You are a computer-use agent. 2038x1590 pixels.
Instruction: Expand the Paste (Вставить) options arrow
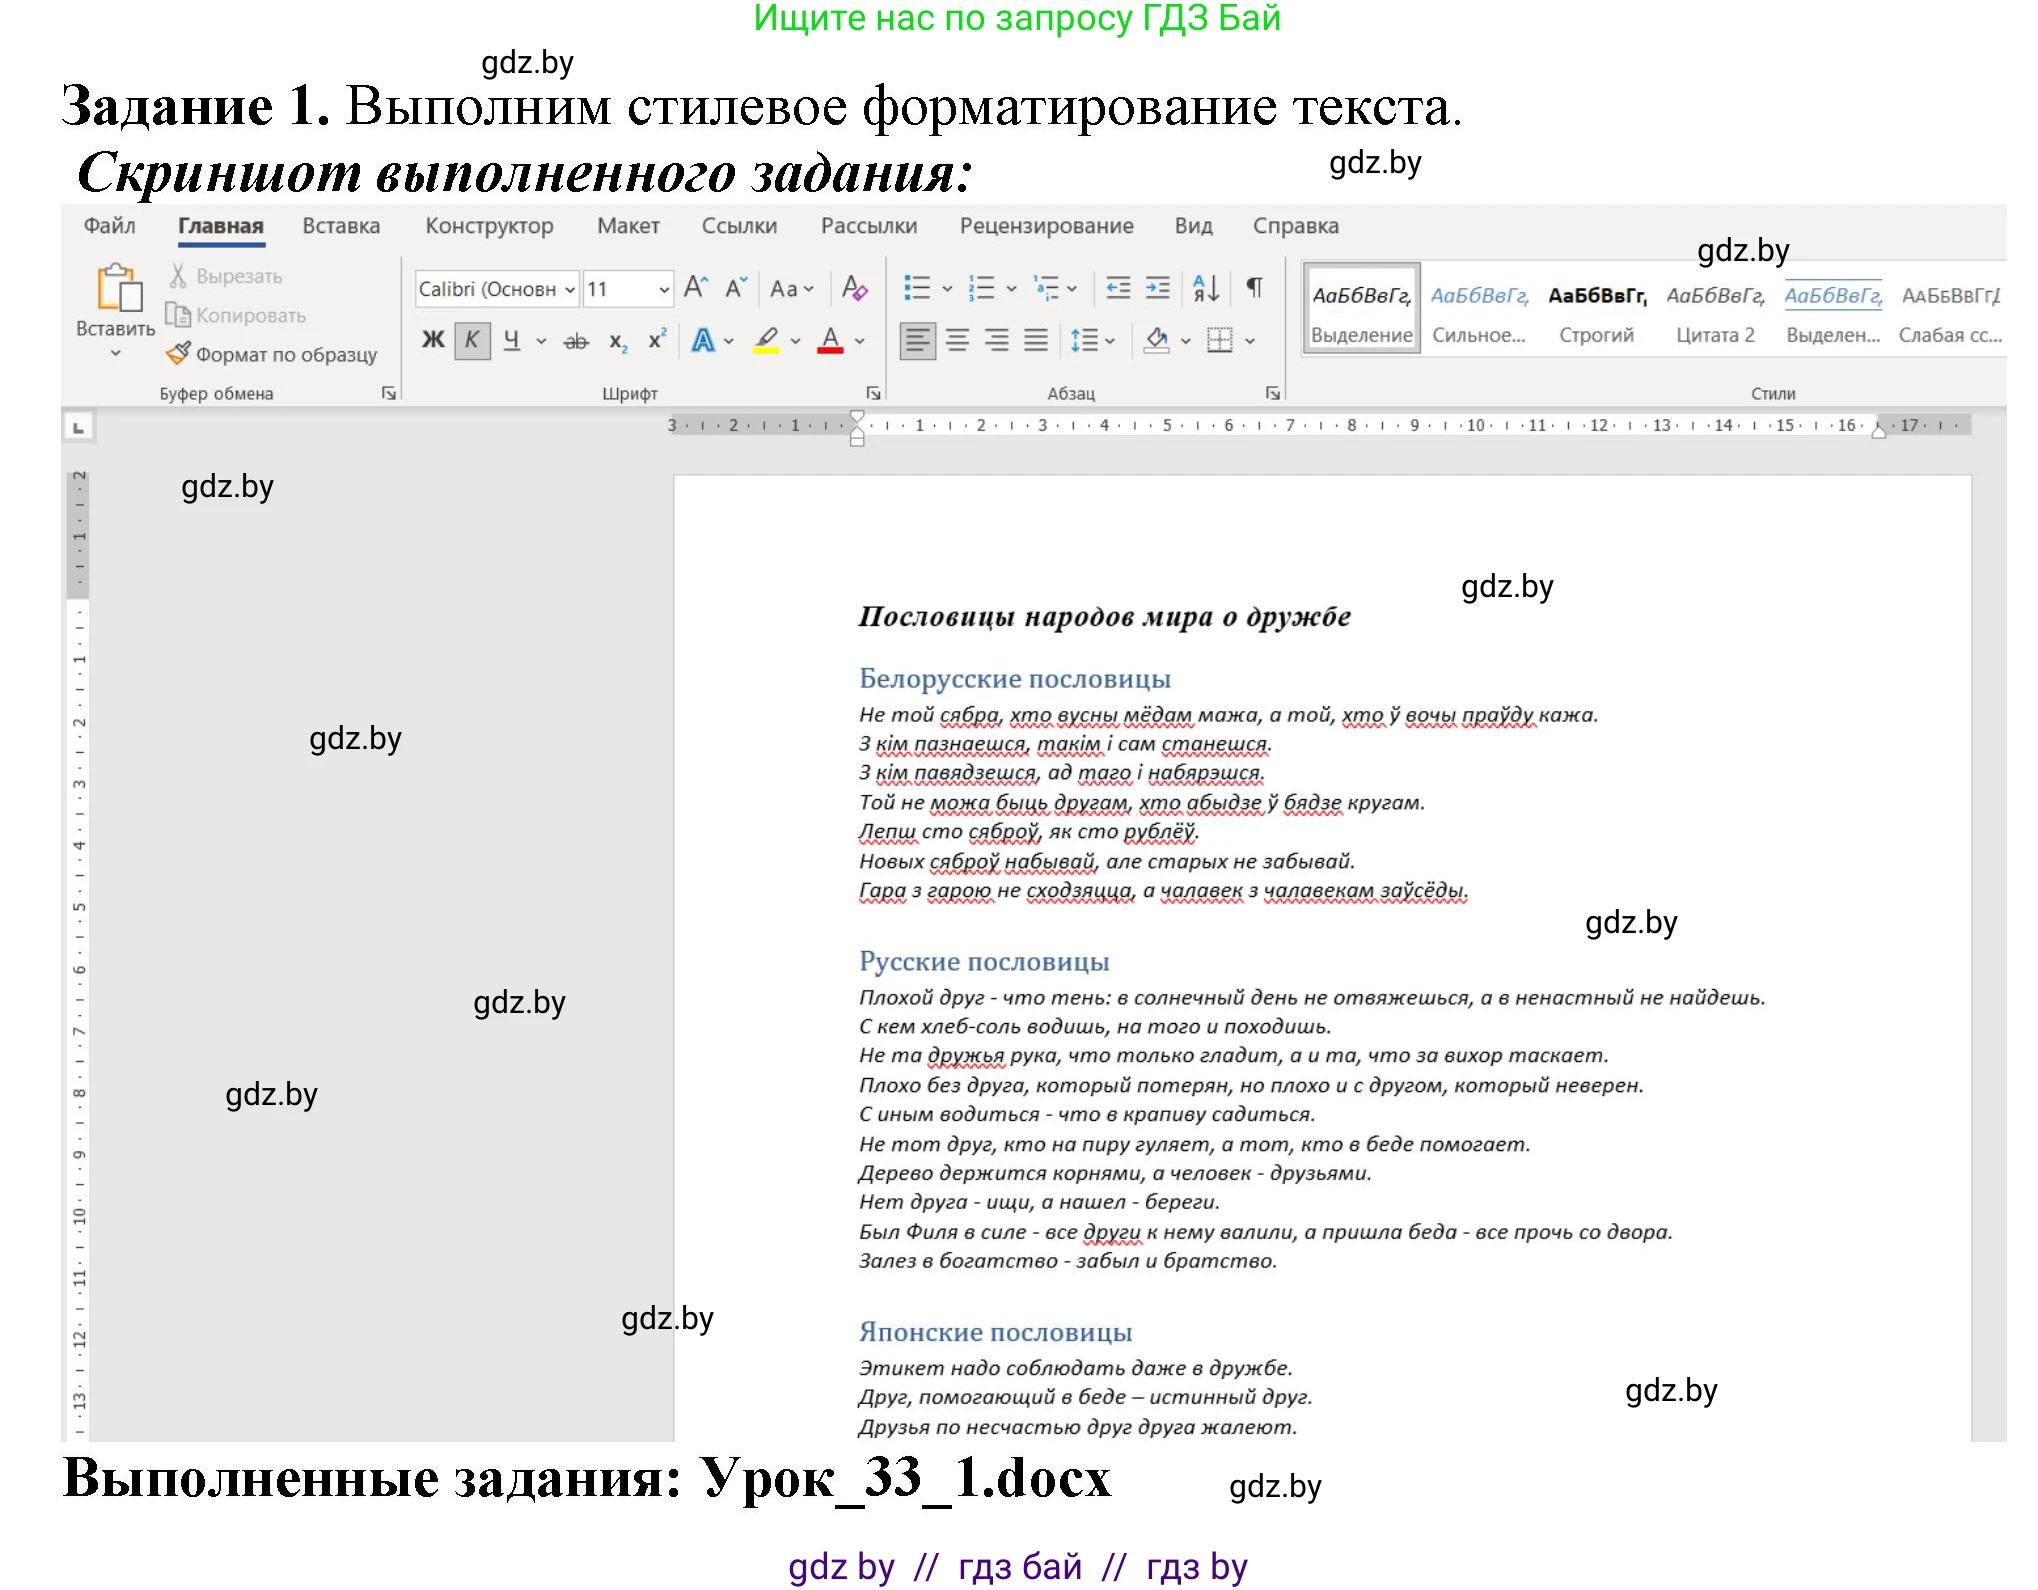(x=115, y=353)
